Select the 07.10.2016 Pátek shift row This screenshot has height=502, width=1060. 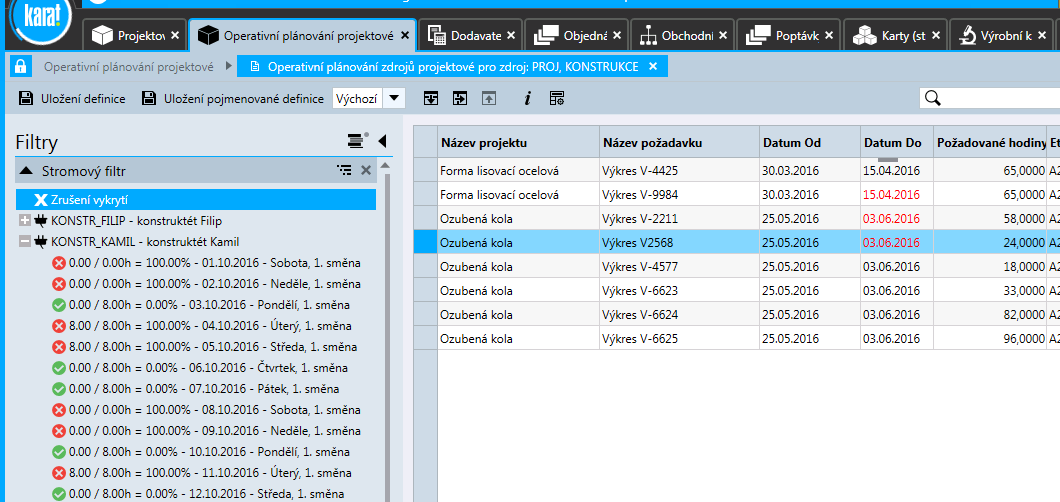(195, 389)
